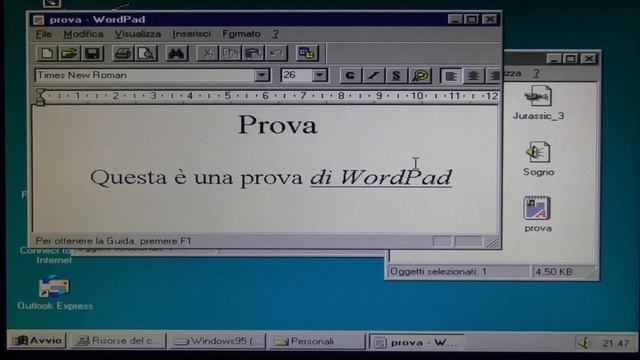The width and height of the screenshot is (640, 360).
Task: Toggle bold with the G button
Action: (x=350, y=76)
